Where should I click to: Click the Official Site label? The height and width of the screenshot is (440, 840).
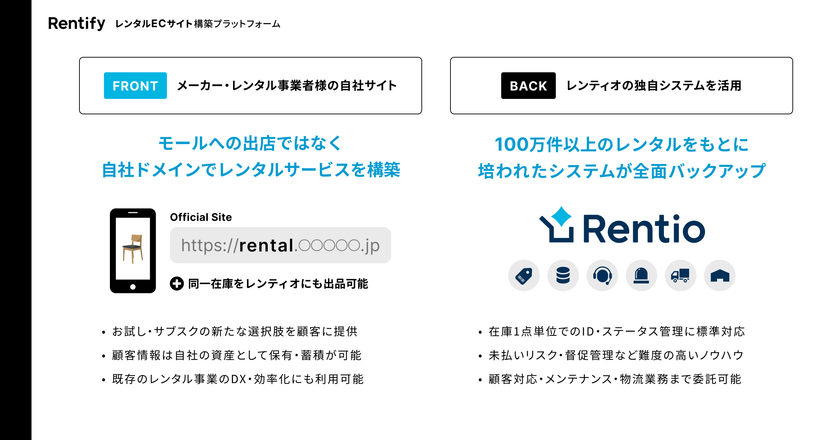click(200, 217)
